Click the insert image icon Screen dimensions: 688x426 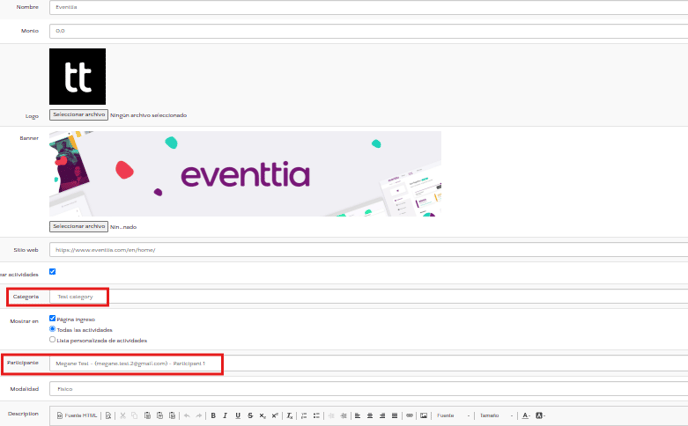click(x=424, y=414)
